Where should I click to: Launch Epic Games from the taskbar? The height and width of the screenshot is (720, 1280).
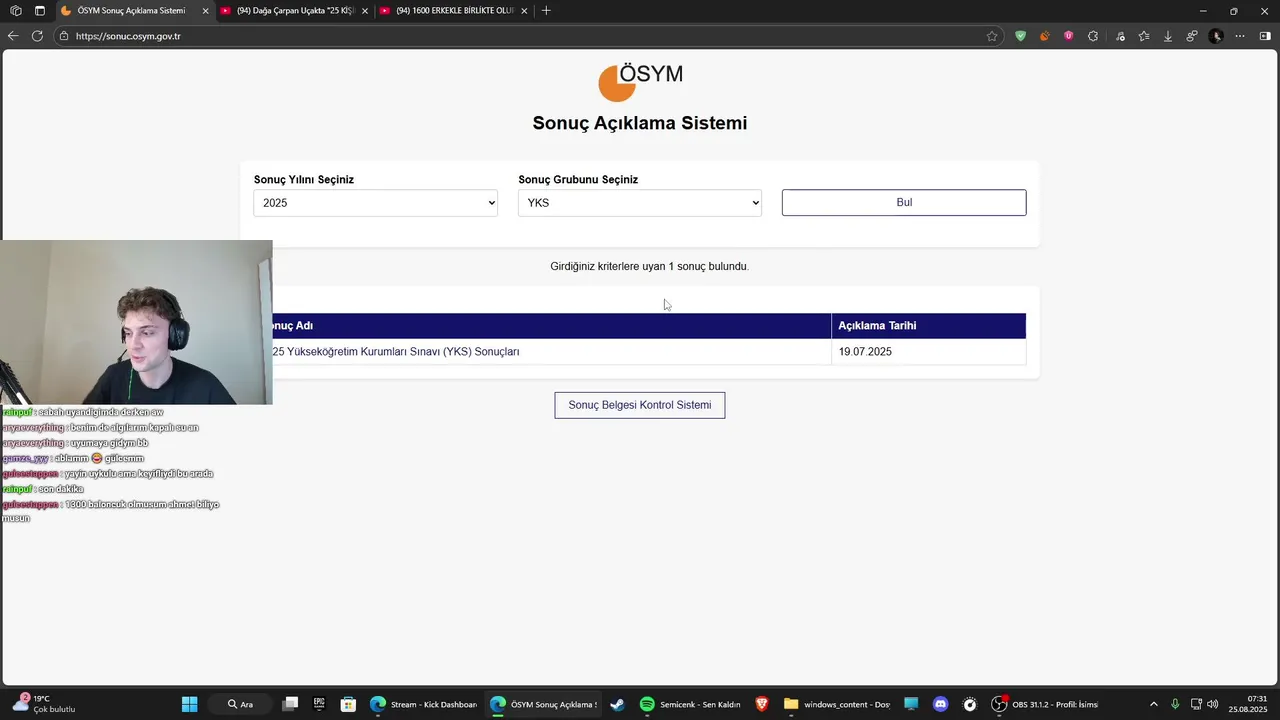(319, 704)
